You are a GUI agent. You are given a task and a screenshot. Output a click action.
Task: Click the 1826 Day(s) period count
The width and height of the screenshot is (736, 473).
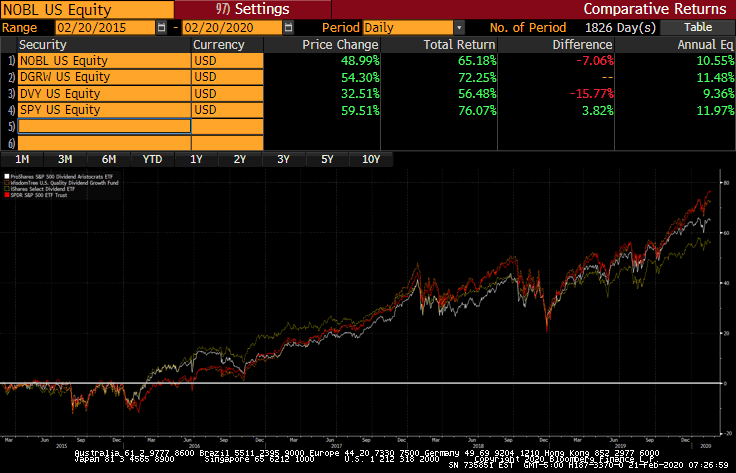pos(620,28)
